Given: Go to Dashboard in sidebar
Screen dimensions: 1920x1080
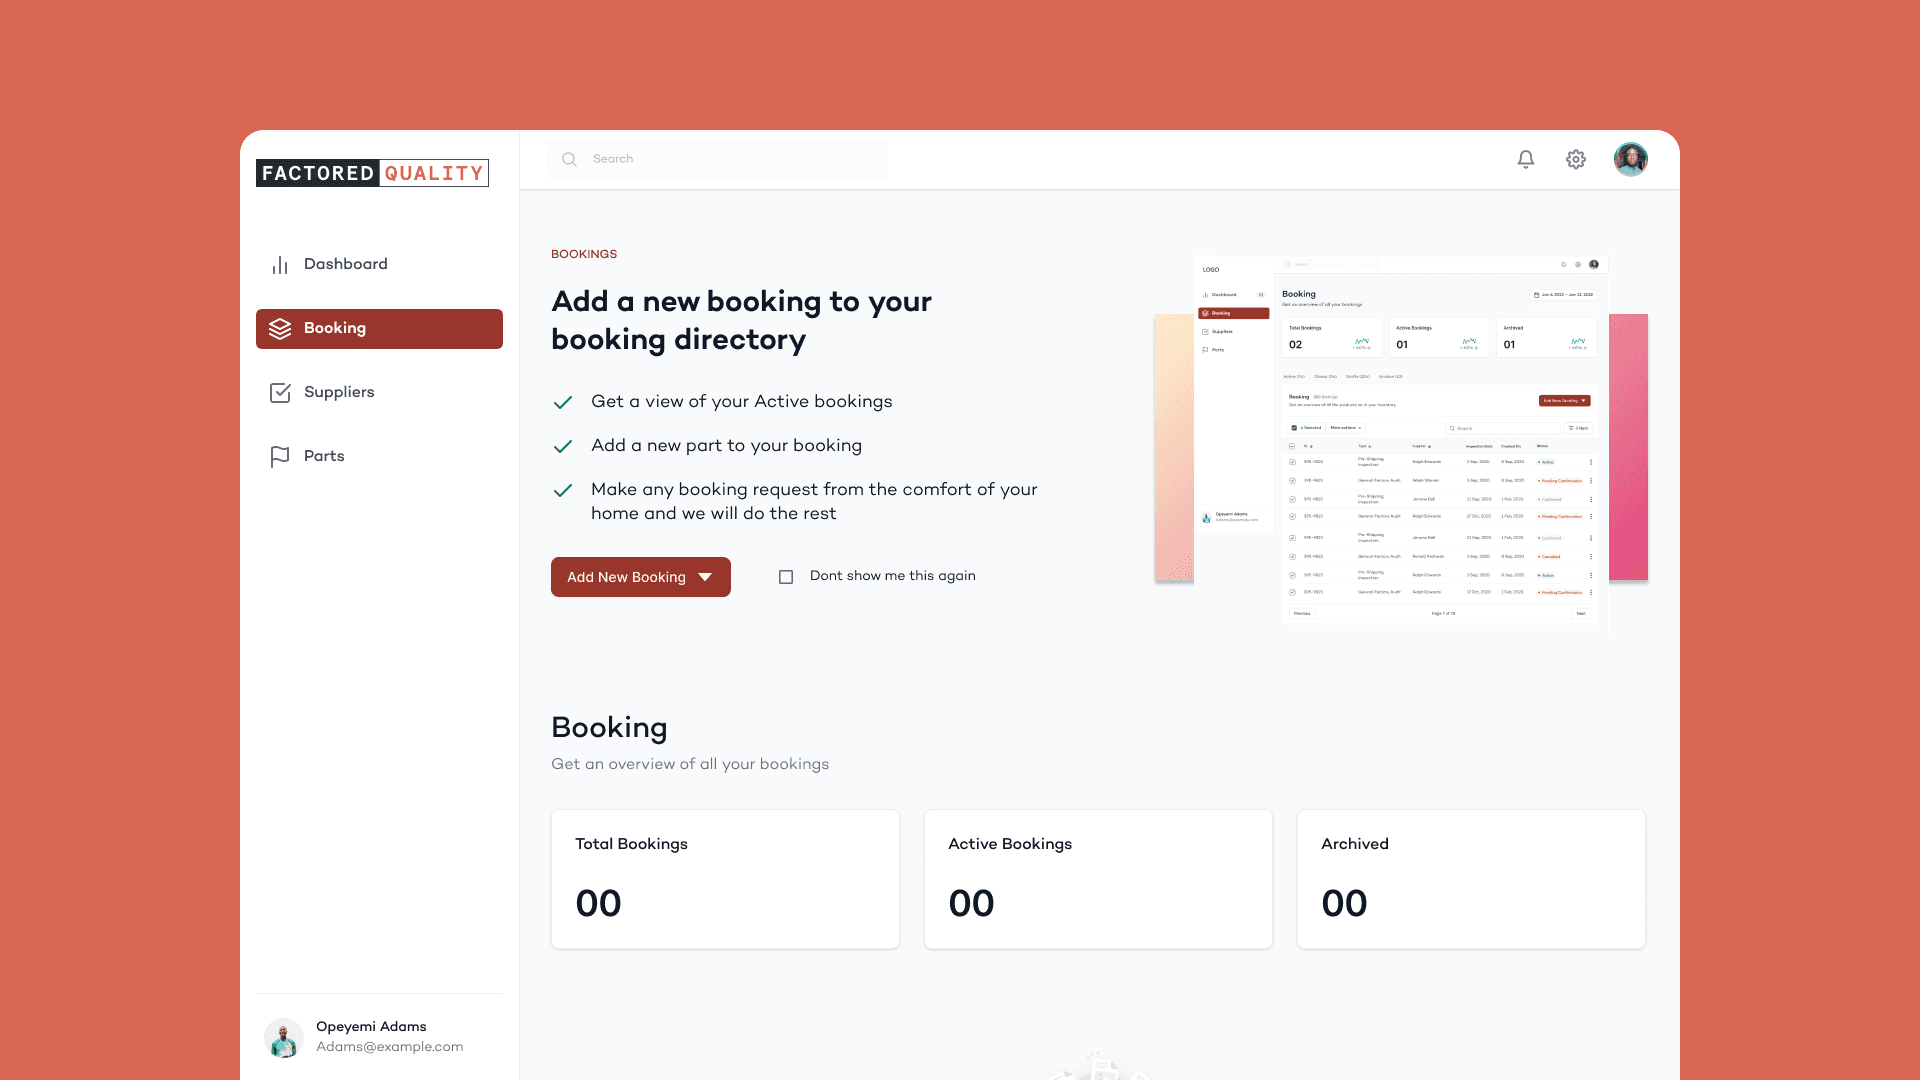Looking at the screenshot, I should point(379,264).
